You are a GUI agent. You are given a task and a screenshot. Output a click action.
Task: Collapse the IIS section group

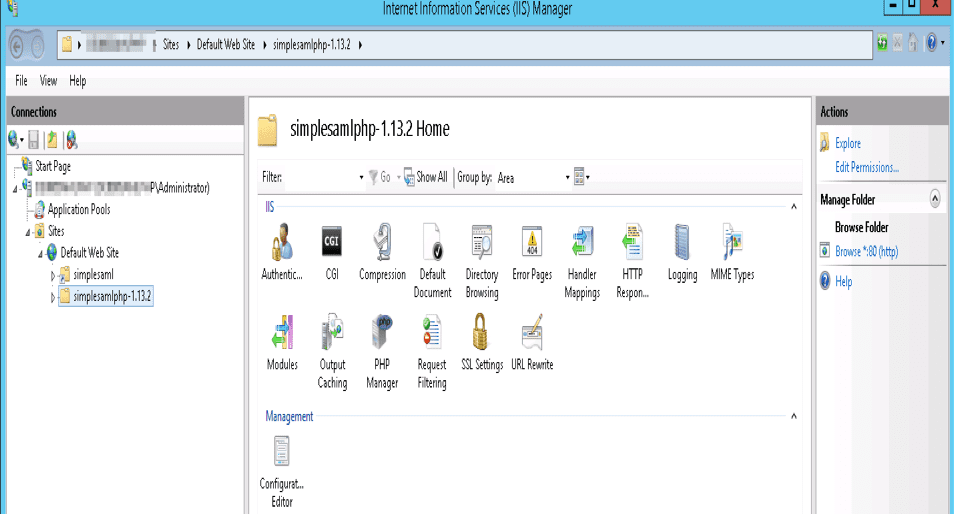[x=794, y=207]
